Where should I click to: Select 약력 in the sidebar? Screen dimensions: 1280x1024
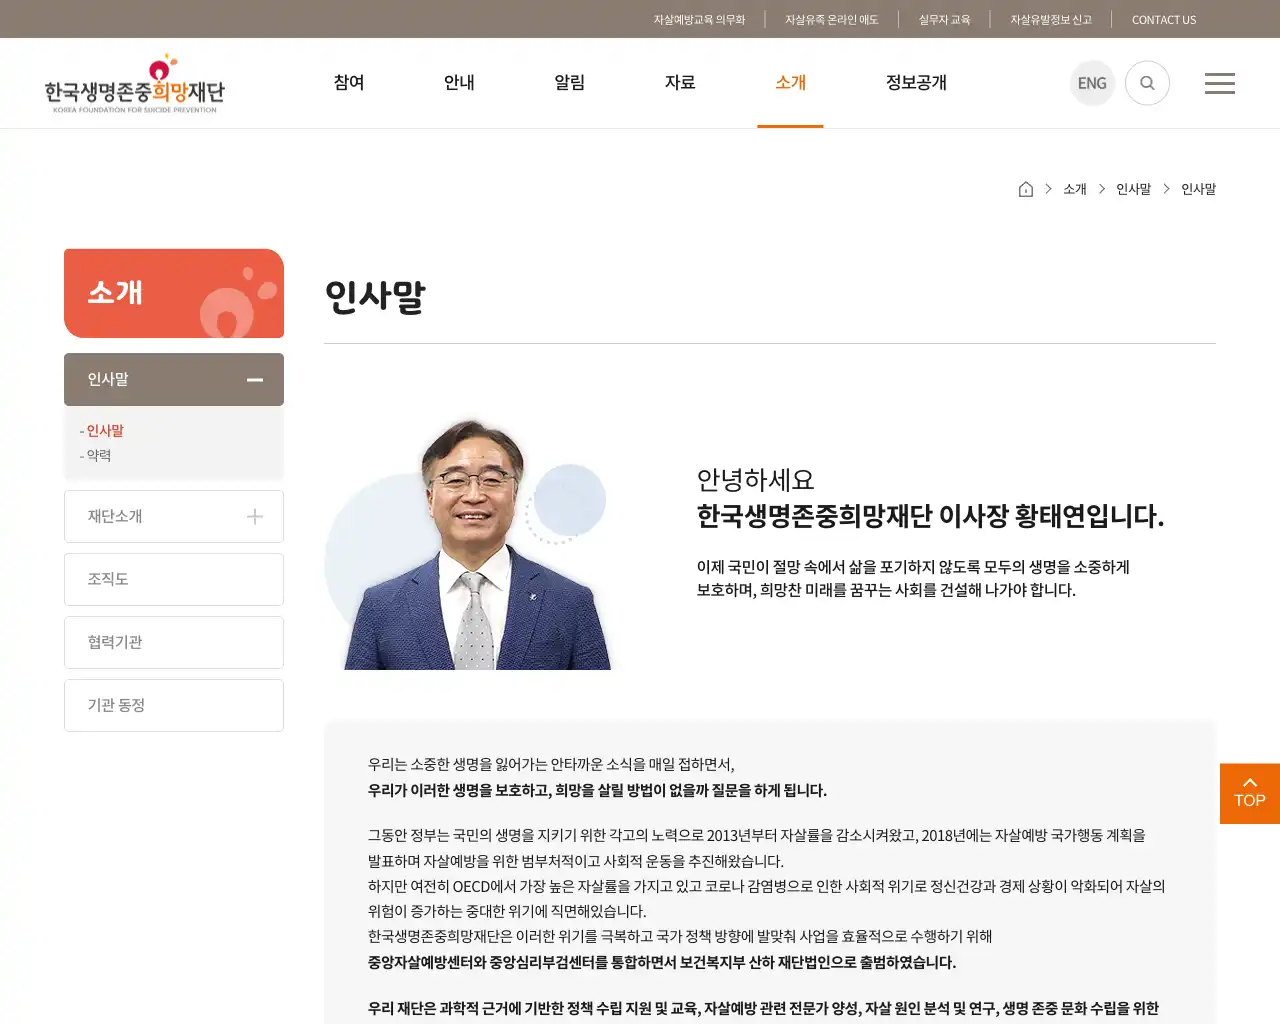tap(98, 455)
